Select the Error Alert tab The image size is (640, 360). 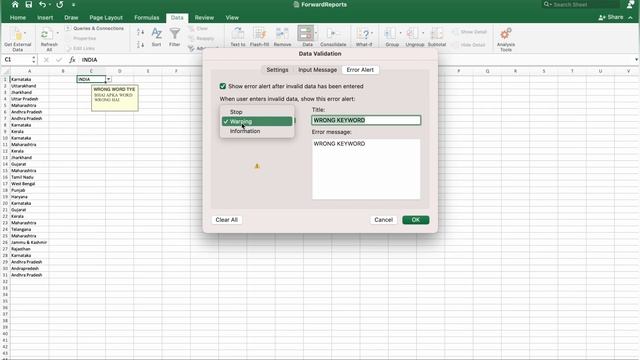click(360, 70)
